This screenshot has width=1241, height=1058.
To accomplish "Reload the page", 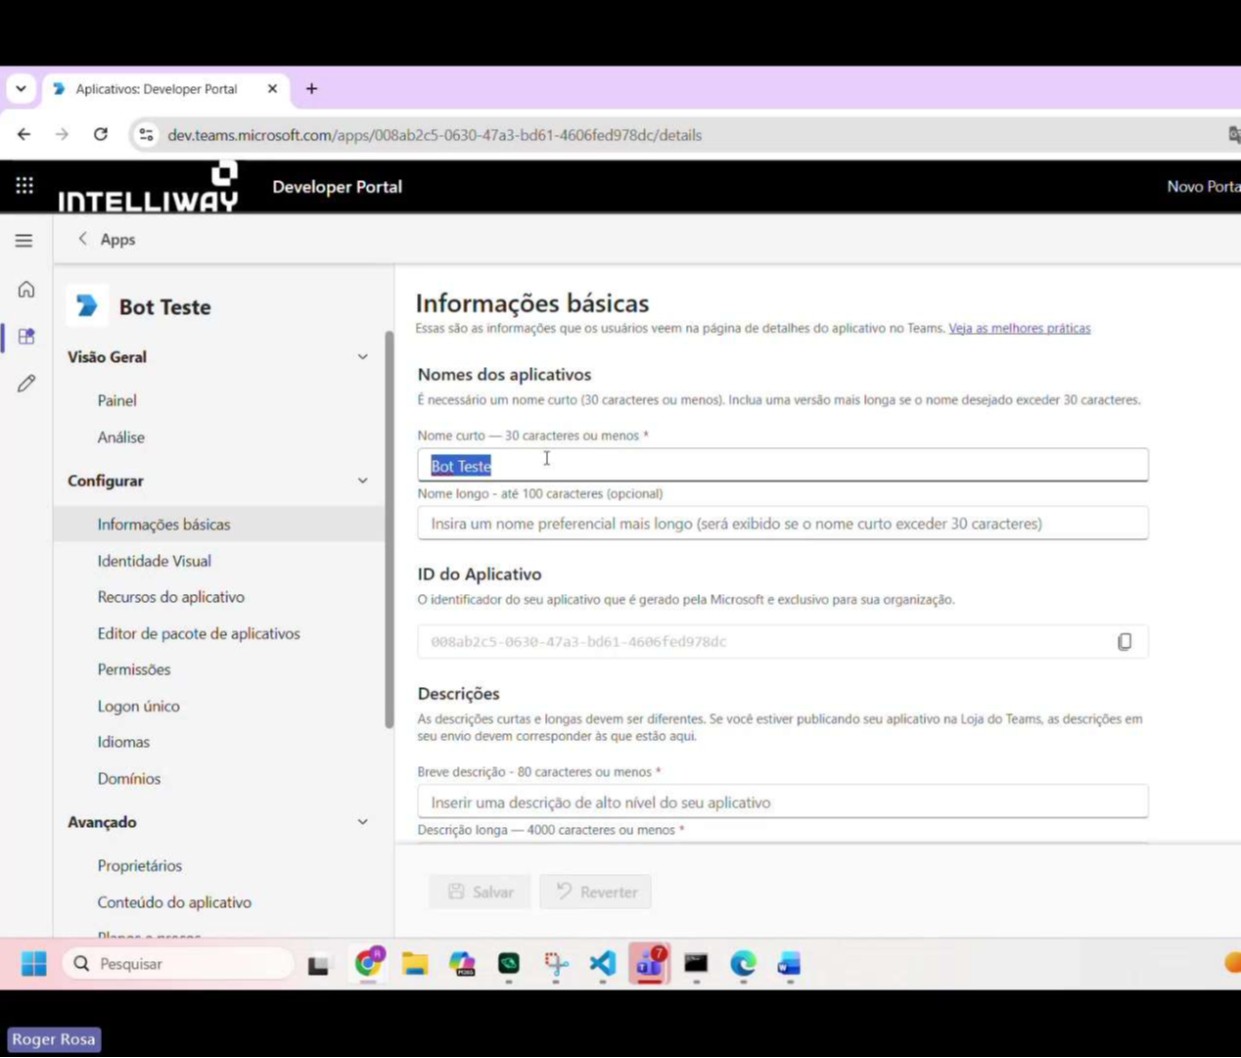I will 100,134.
